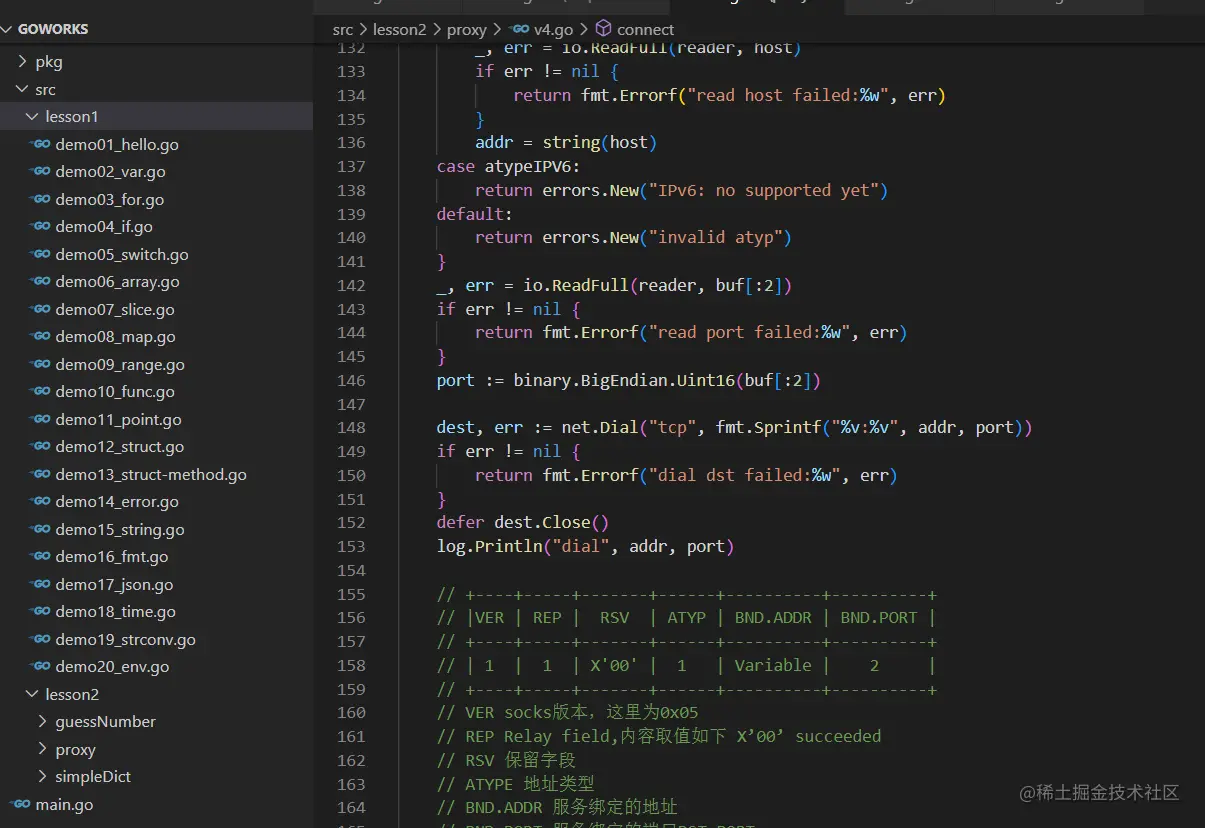Click the "dial dst failed:%w" string

(744, 475)
